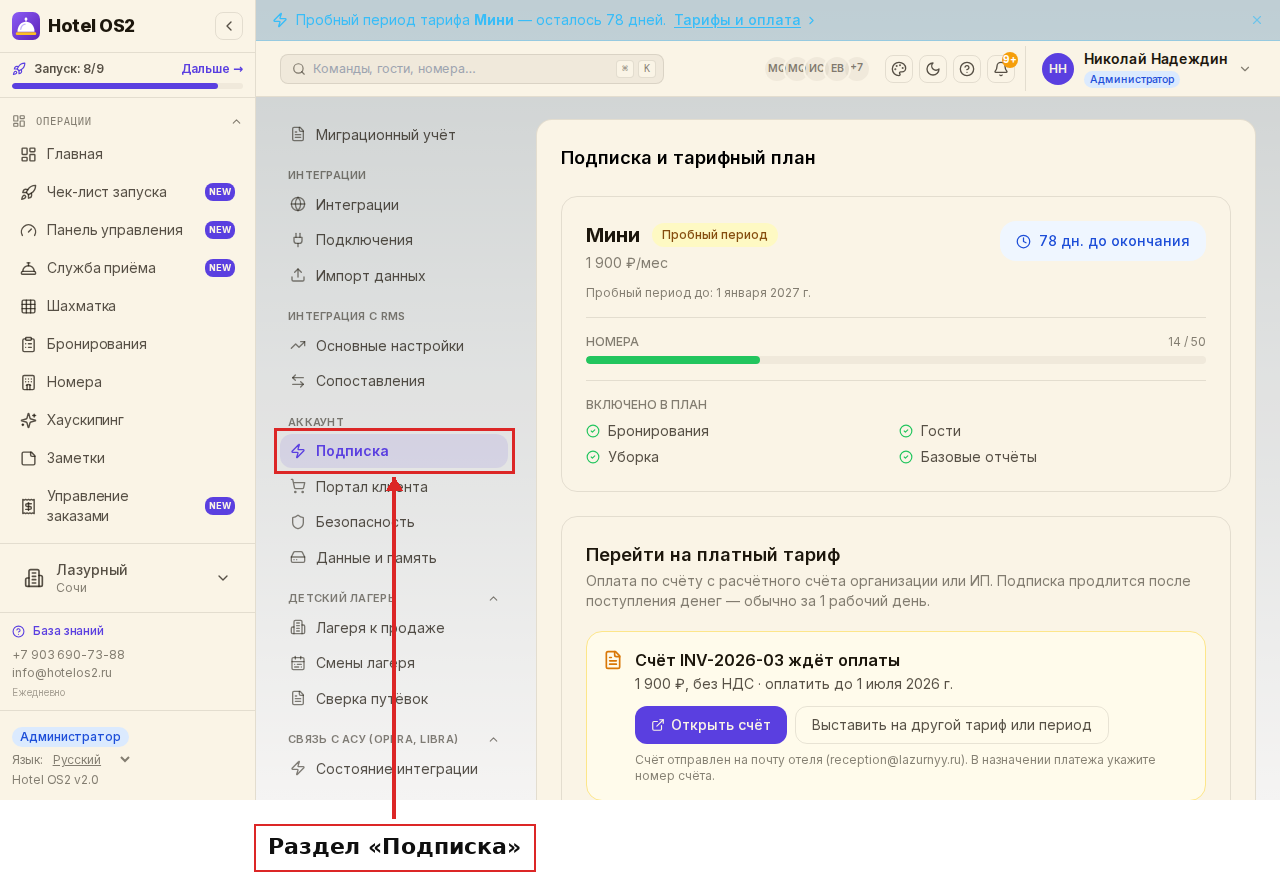Open Данные и память
The width and height of the screenshot is (1280, 895).
coord(394,558)
